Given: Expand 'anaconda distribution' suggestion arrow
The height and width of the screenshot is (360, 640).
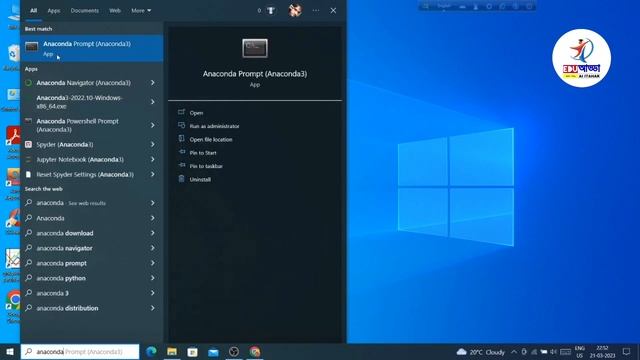Looking at the screenshot, I should point(153,308).
